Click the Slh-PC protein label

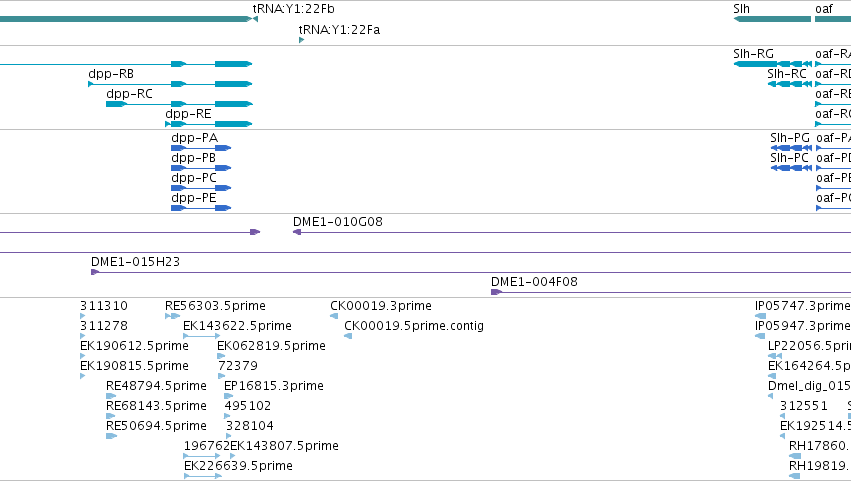point(789,158)
